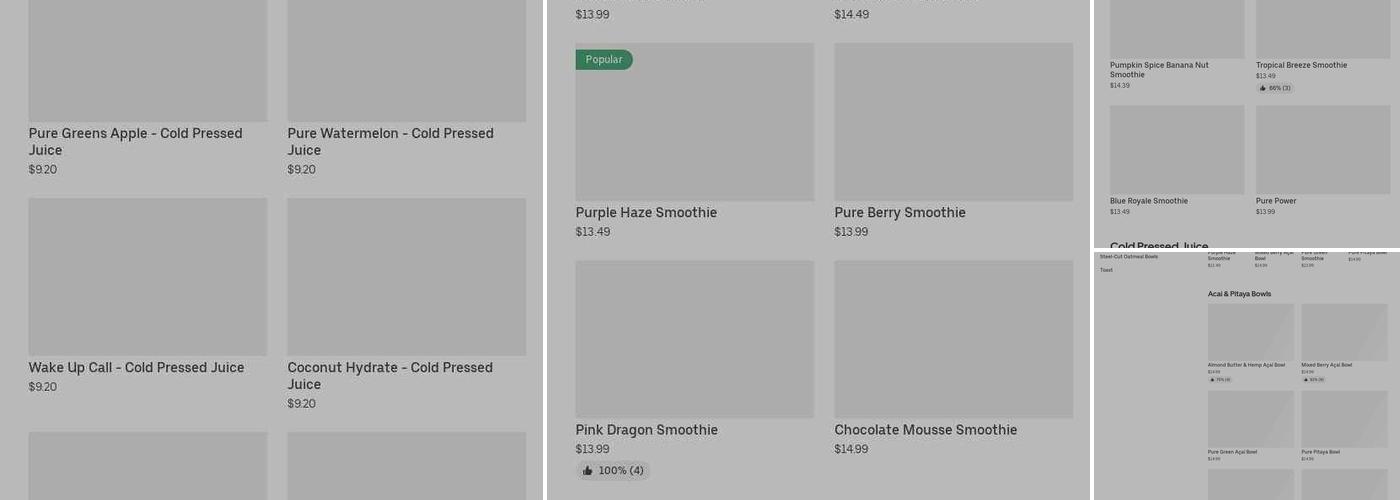Open Pure Green Açaí Bowl item image
This screenshot has height=500, width=1400.
[x=1250, y=419]
